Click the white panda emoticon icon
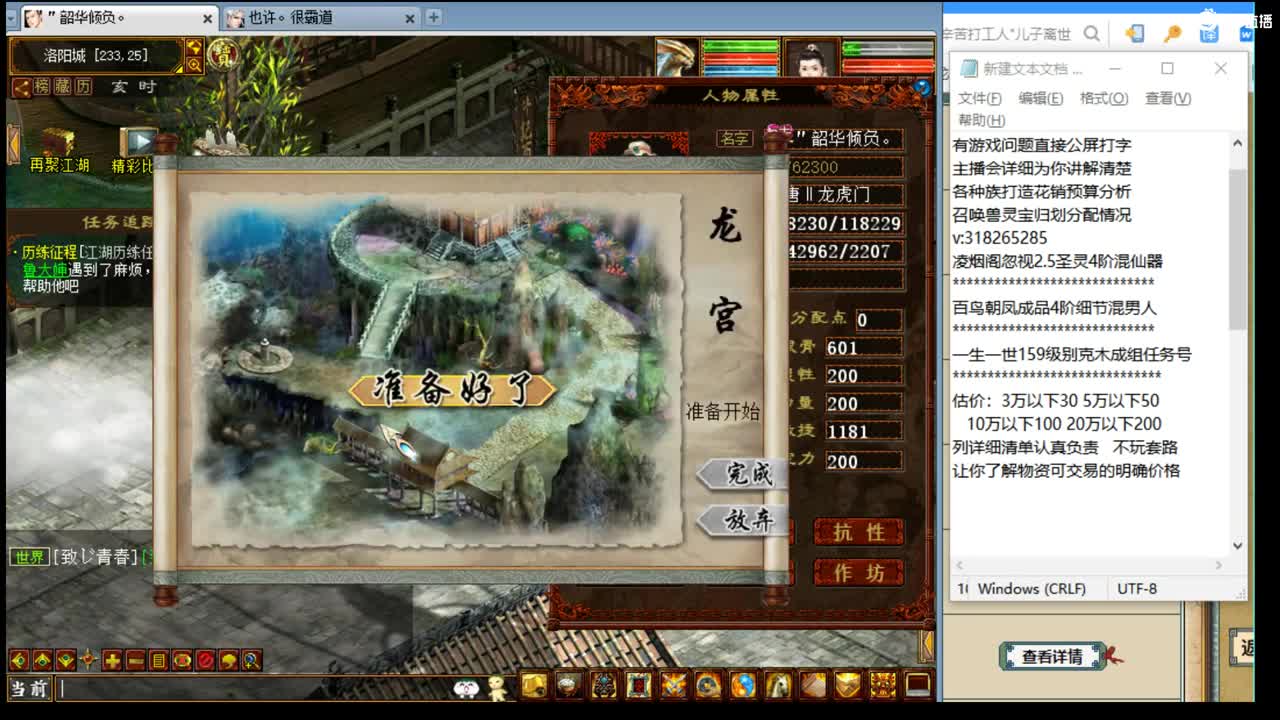Screen dimensions: 1280x720 click(x=466, y=688)
